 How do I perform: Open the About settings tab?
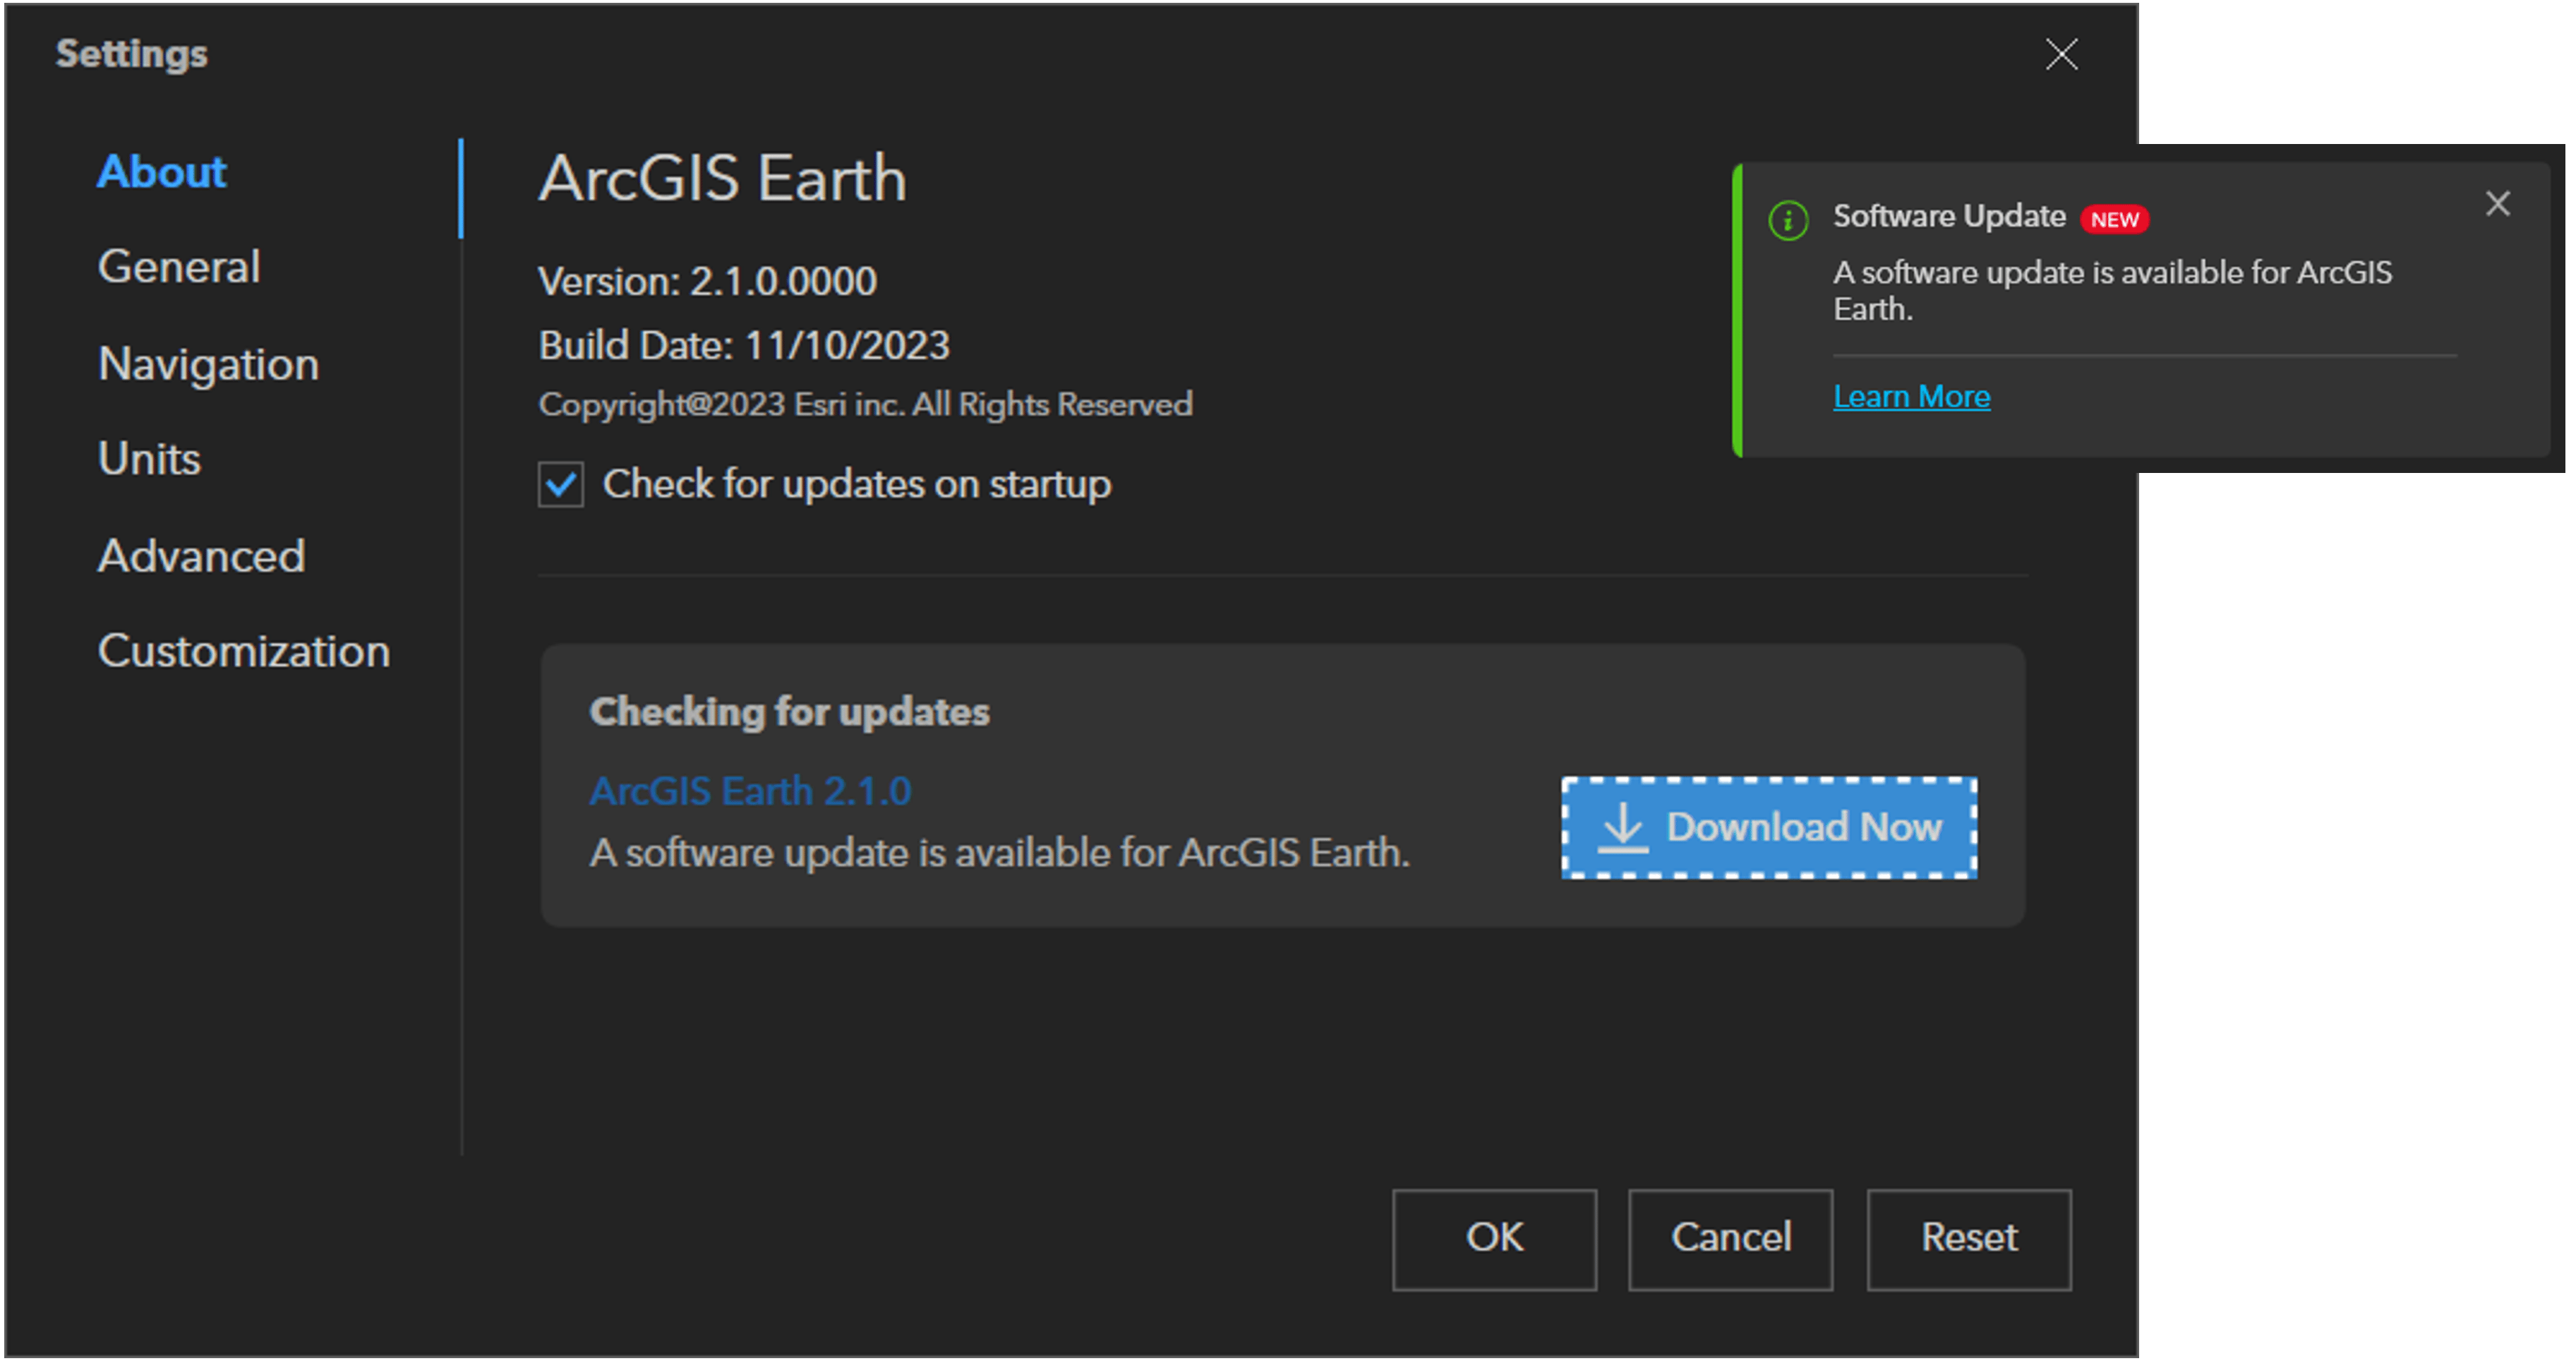[x=162, y=172]
